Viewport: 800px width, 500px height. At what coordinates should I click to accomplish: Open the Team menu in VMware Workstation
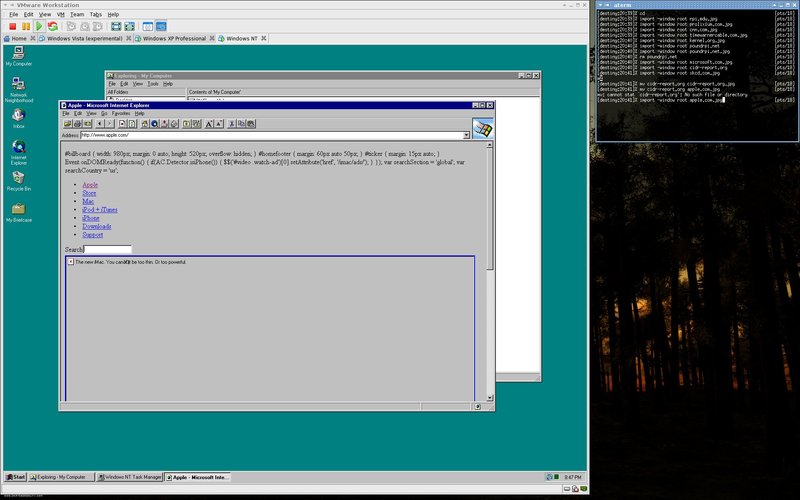point(77,14)
